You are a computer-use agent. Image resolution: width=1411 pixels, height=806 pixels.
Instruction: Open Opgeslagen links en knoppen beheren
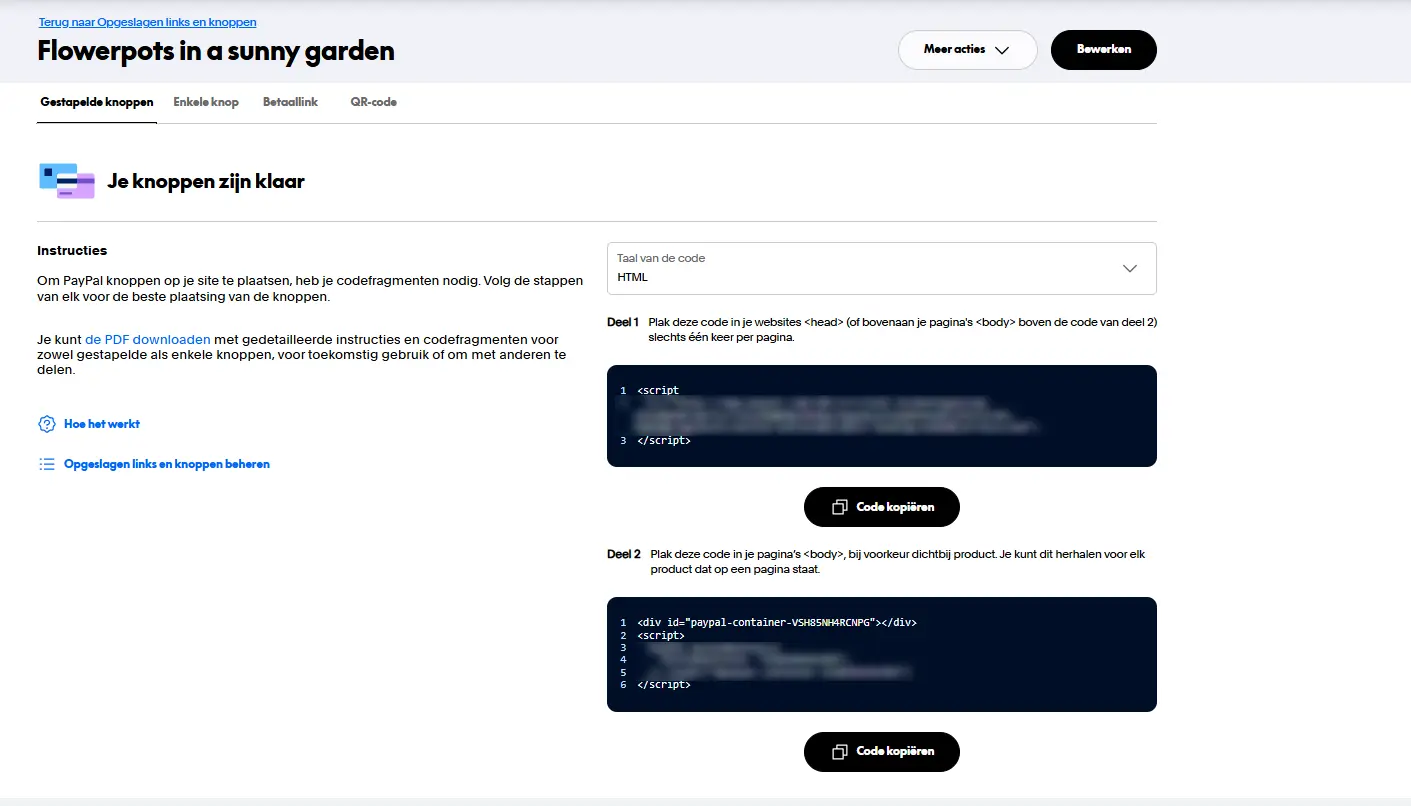(x=167, y=464)
